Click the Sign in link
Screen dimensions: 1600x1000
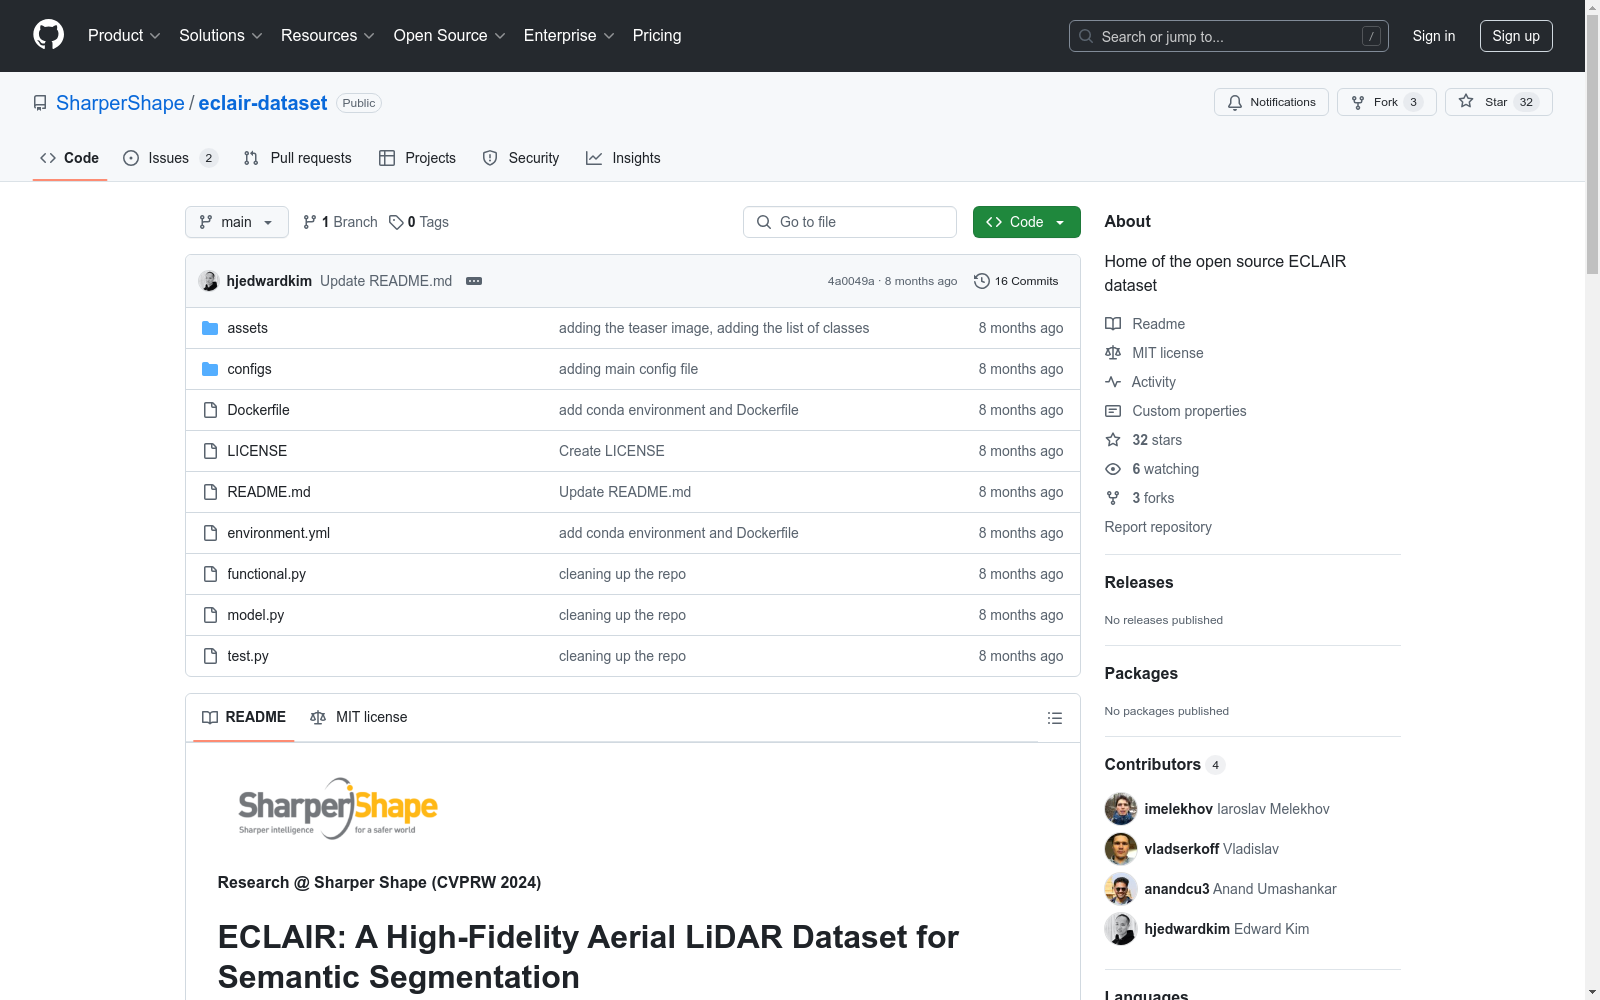1434,36
